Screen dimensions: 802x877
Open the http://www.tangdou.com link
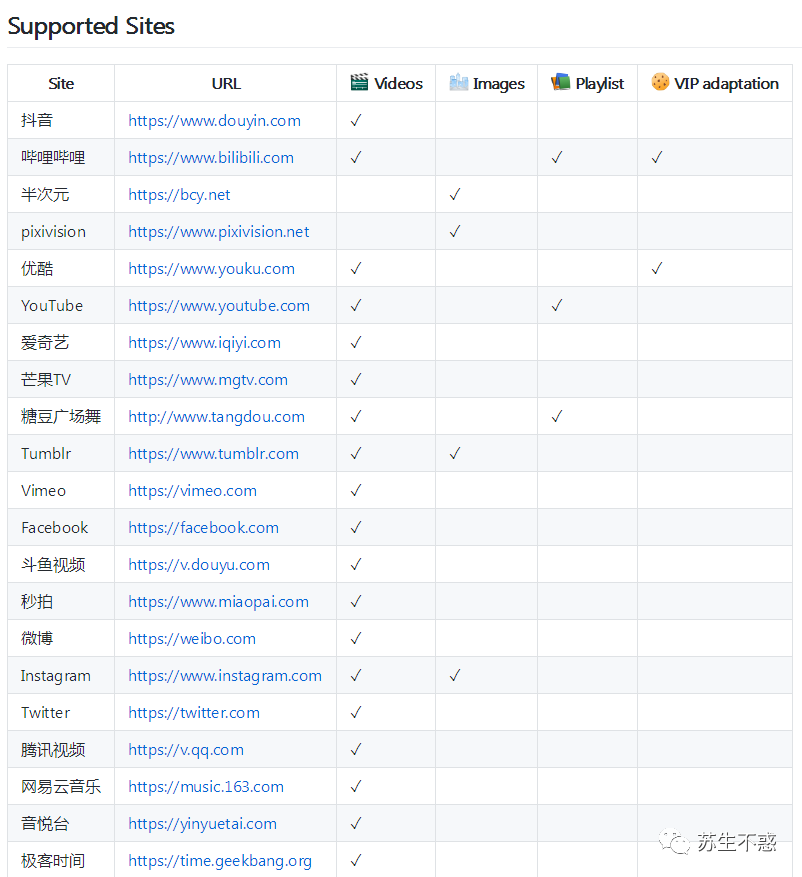click(x=216, y=416)
